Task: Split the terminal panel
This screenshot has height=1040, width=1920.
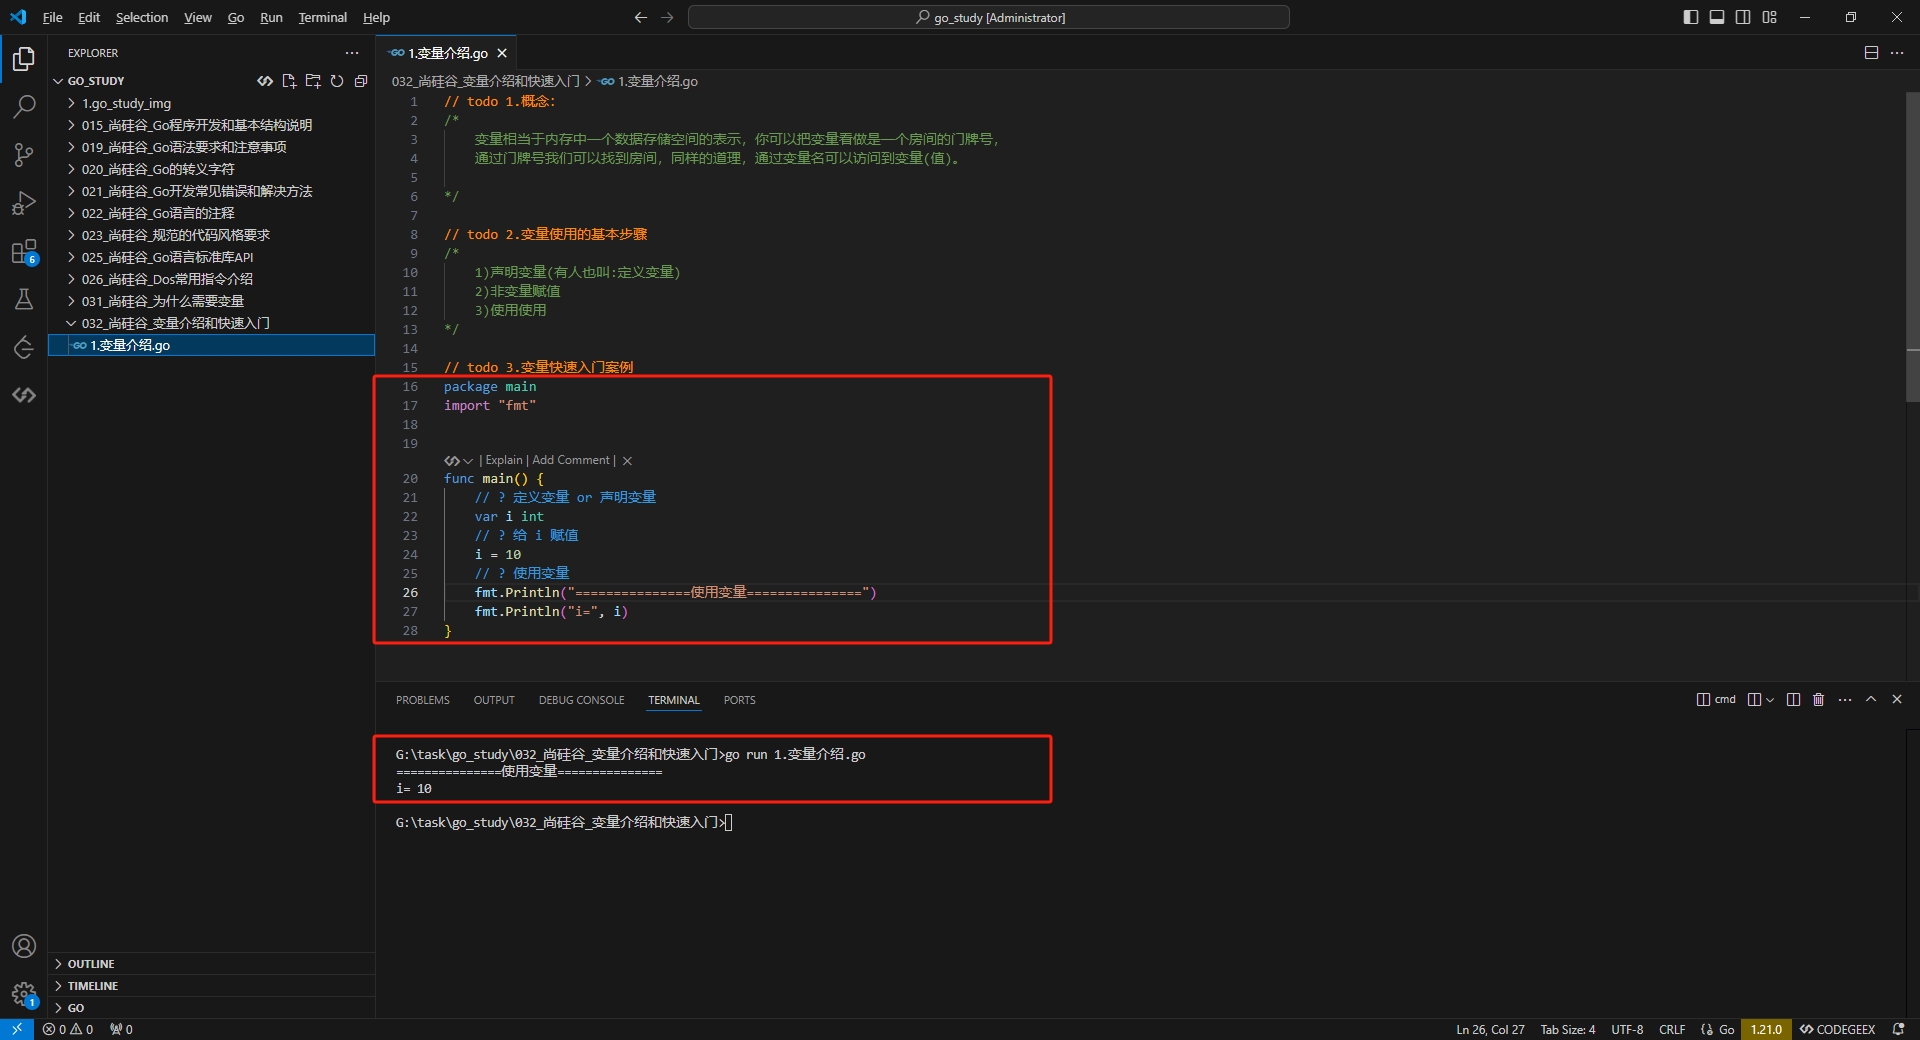Action: pos(1793,700)
